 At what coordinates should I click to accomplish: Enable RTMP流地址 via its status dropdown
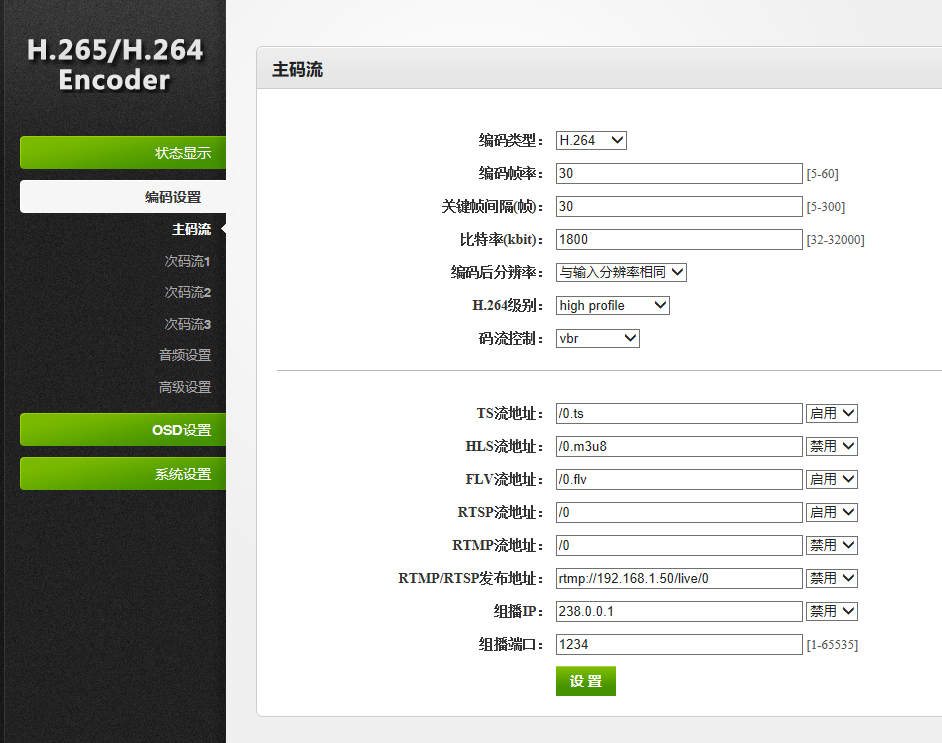[832, 546]
